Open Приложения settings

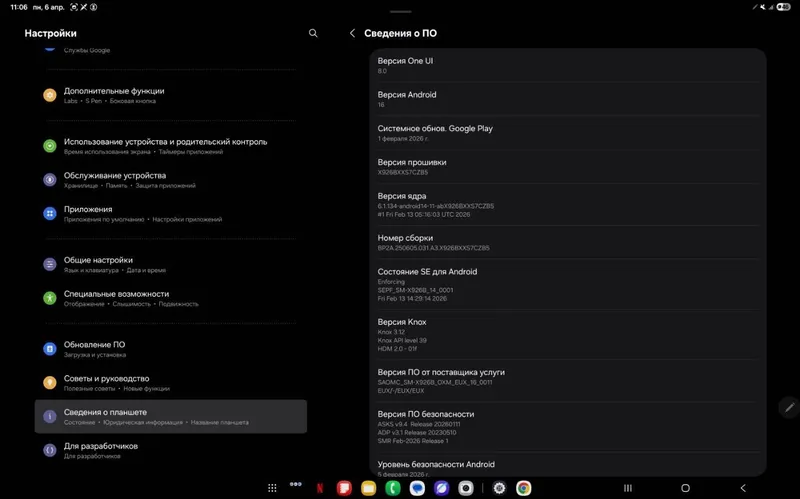click(x=170, y=213)
